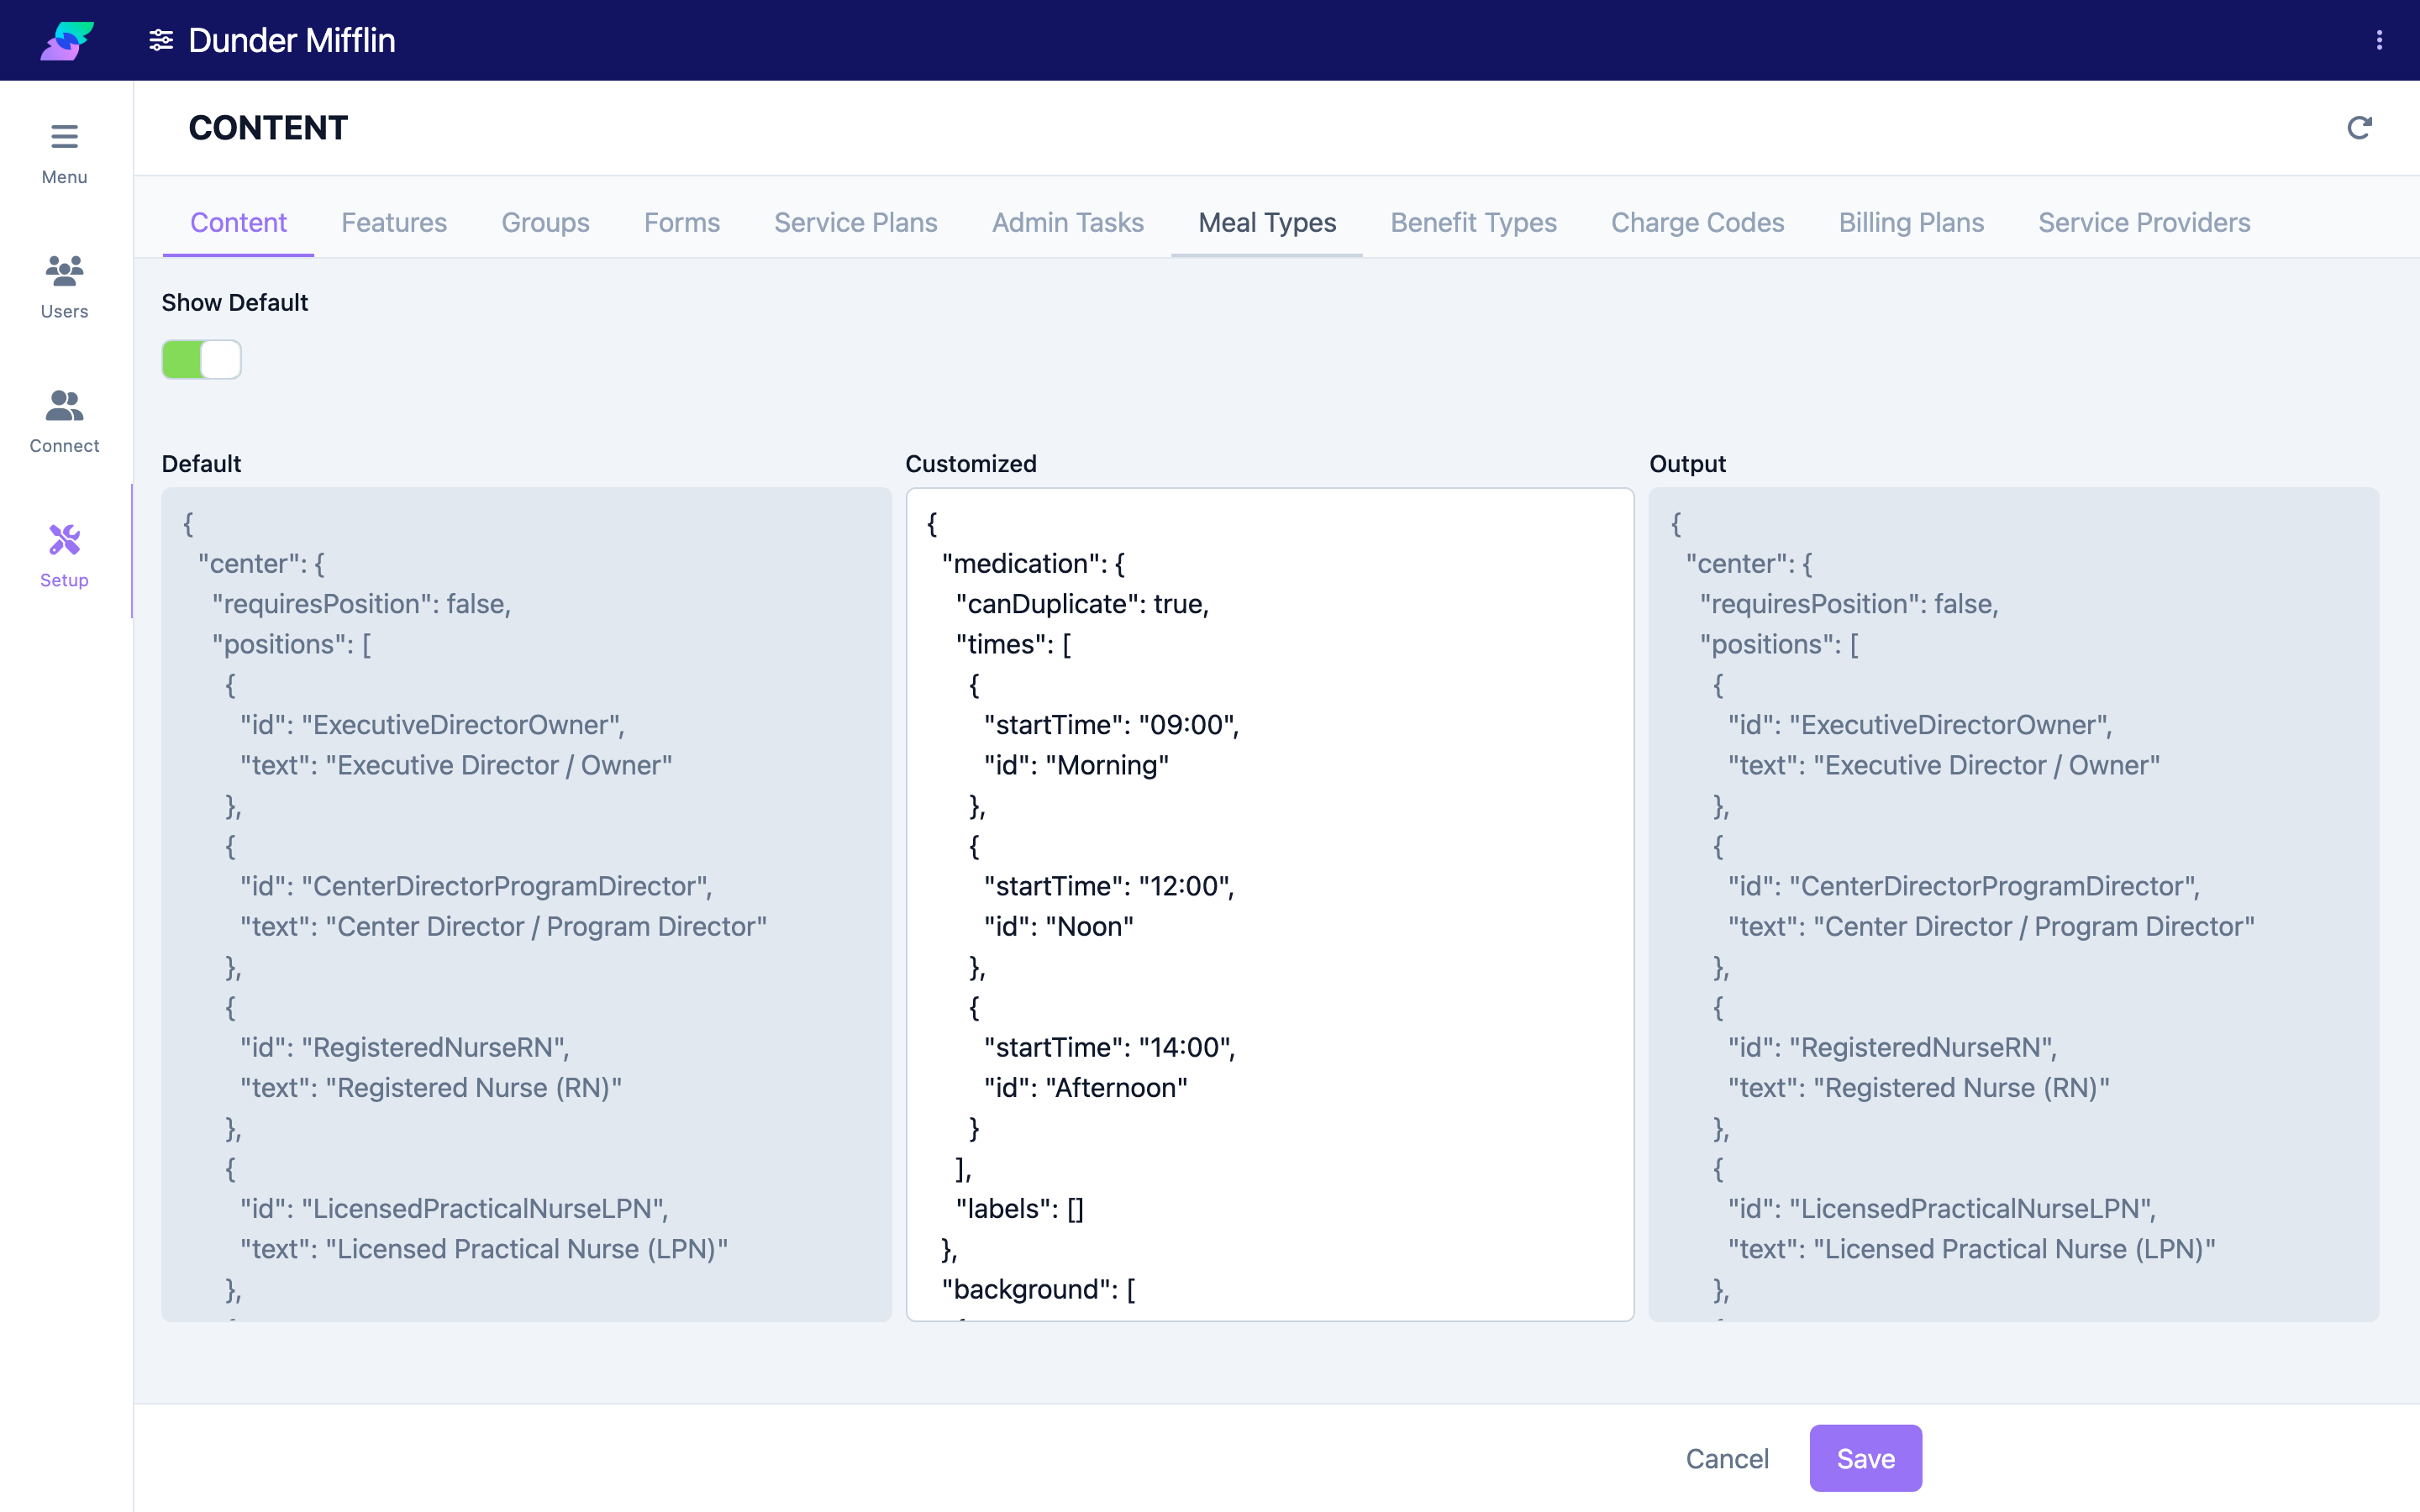Click the "id": "Afternoon" line
2420x1512 pixels.
click(1086, 1088)
